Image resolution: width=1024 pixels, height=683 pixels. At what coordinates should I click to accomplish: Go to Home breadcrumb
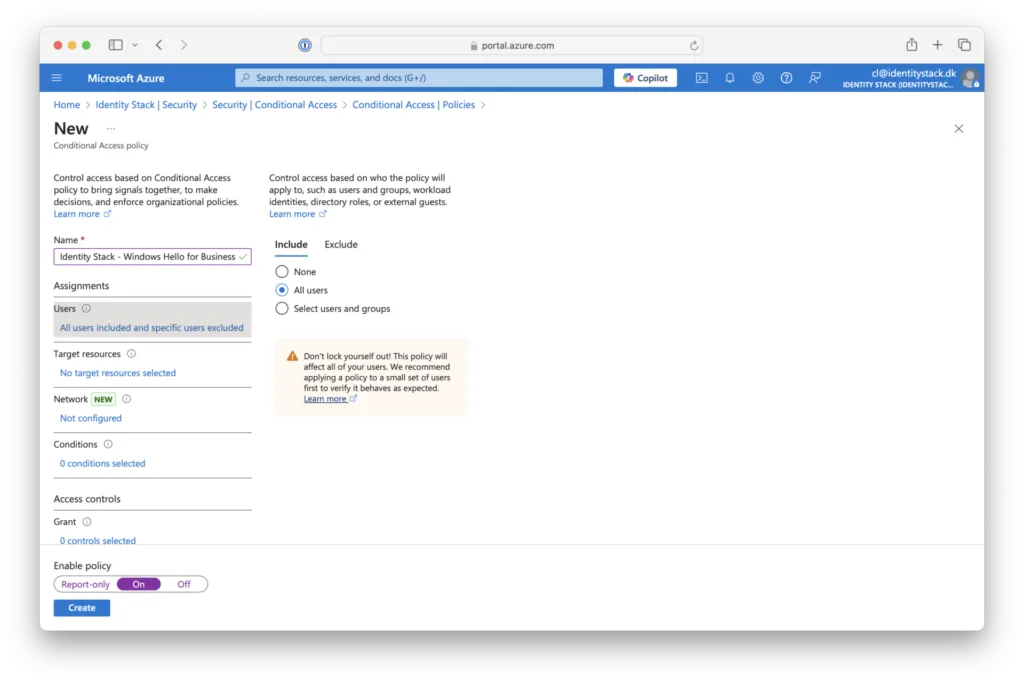point(67,104)
